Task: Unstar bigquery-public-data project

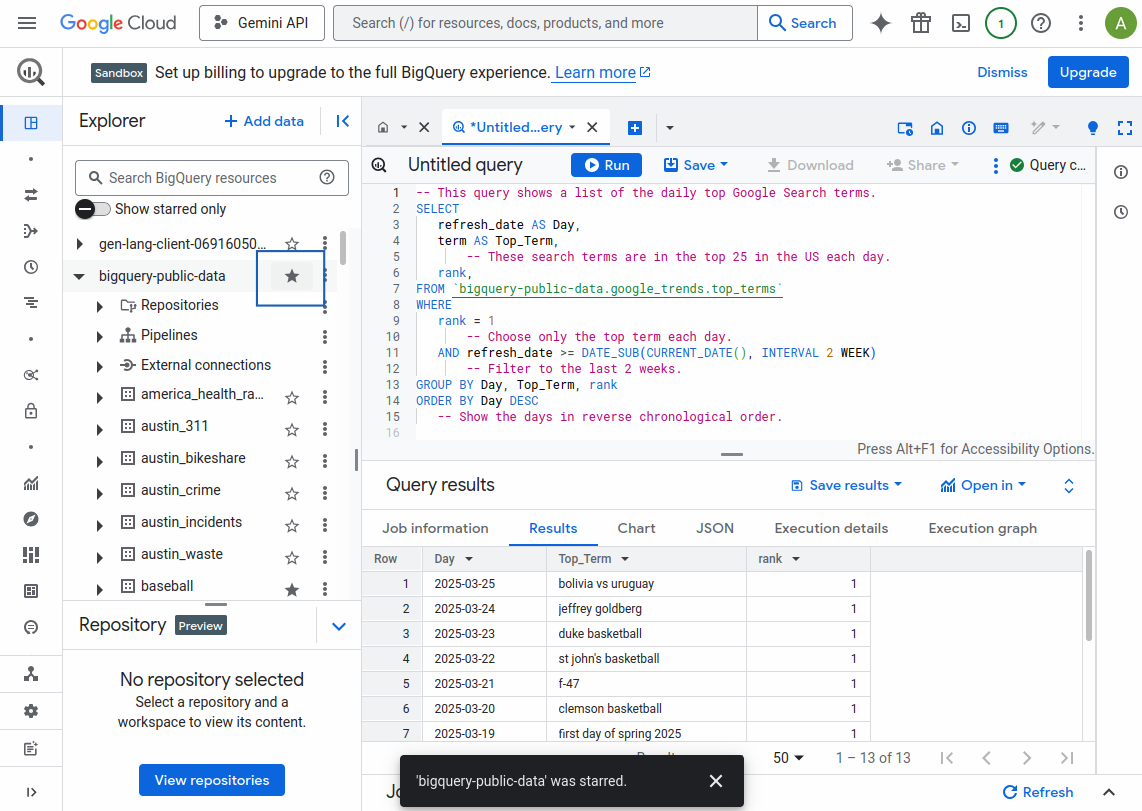Action: (x=292, y=276)
